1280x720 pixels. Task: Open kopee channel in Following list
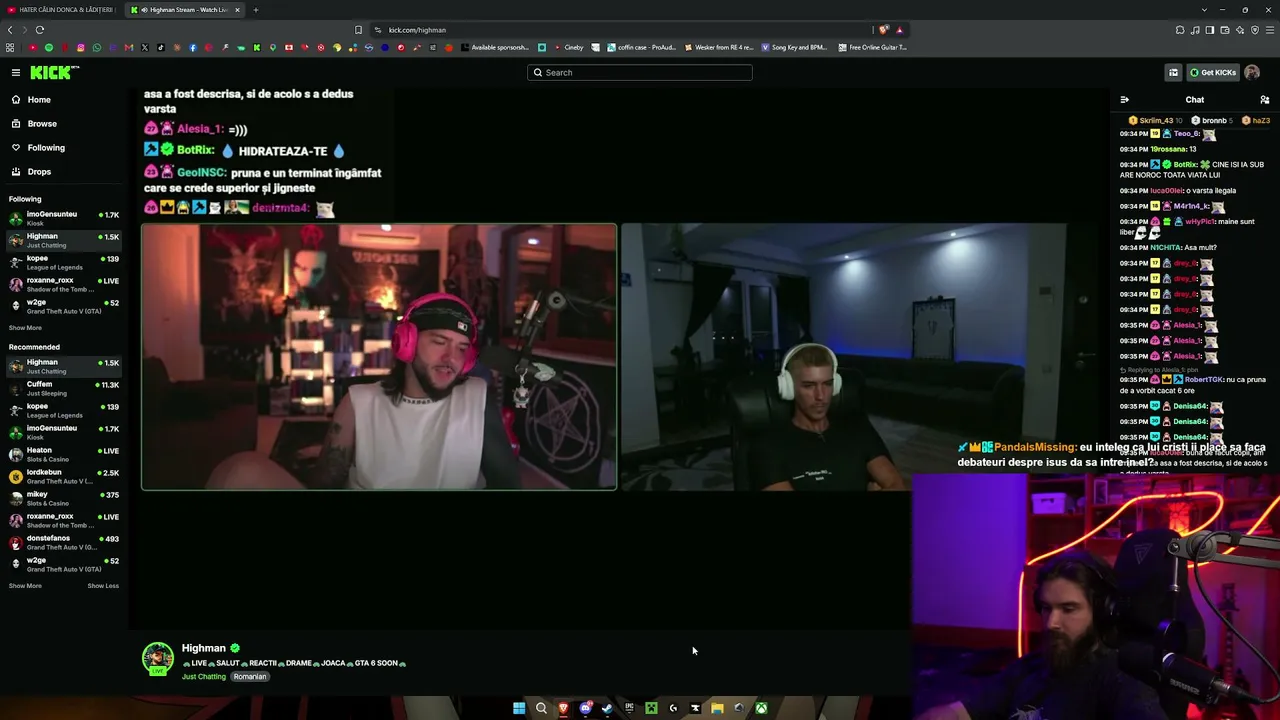(x=62, y=262)
